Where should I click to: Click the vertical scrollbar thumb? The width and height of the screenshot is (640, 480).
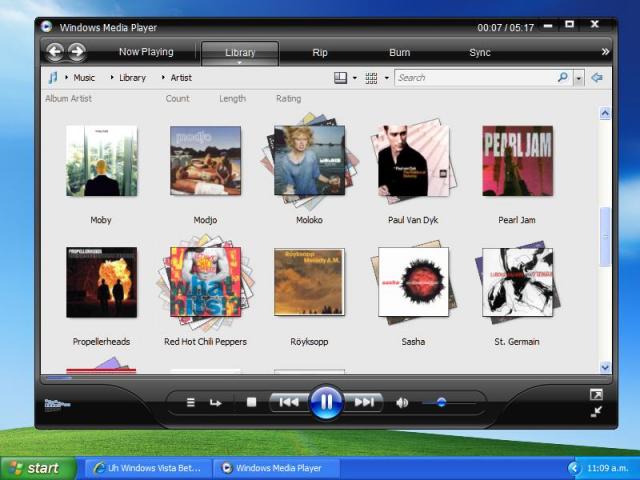pos(605,236)
